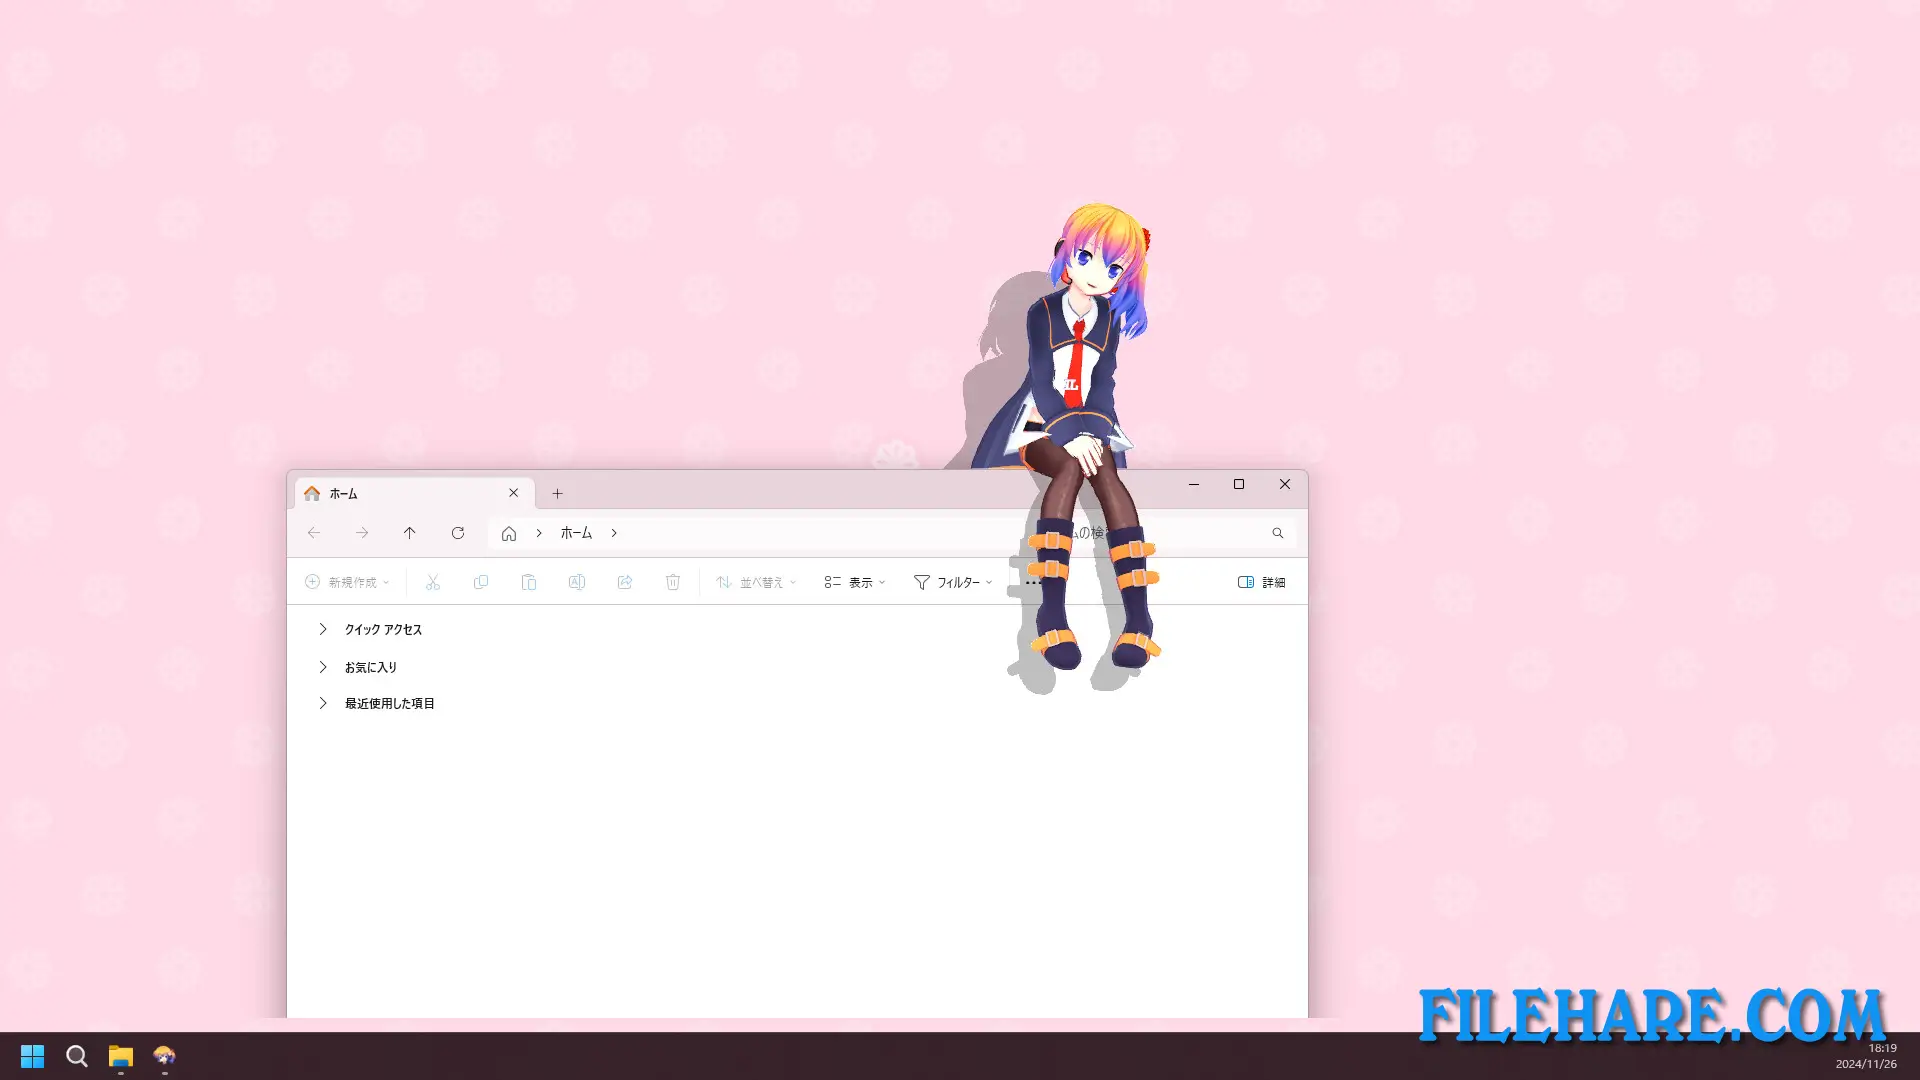Click File Explorer taskbar icon
The height and width of the screenshot is (1080, 1920).
tap(121, 1056)
